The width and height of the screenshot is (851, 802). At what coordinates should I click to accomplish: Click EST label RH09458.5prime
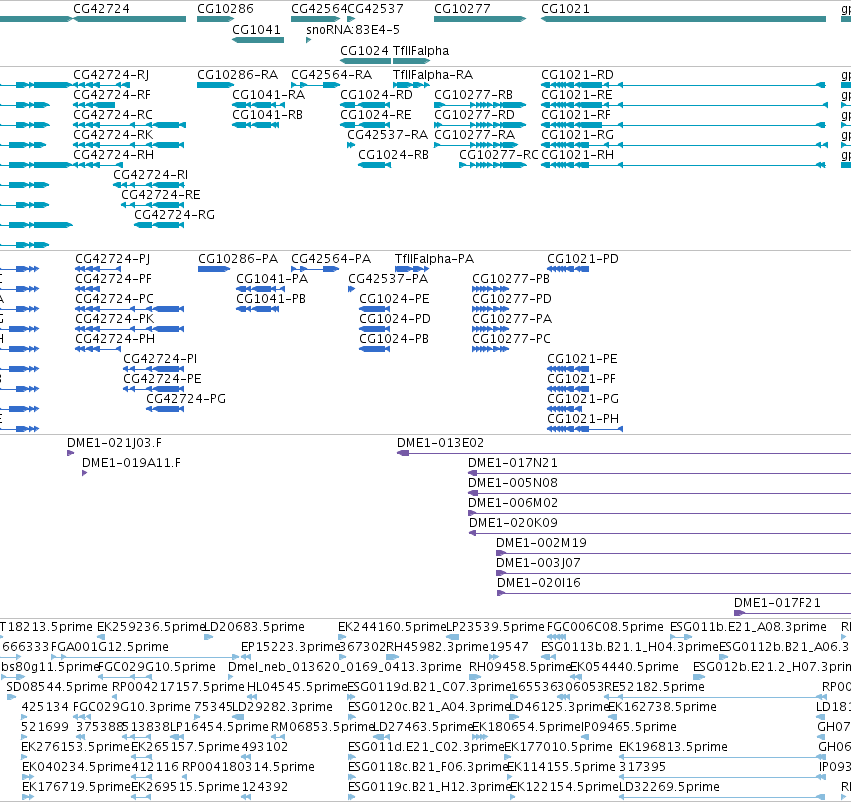519,667
